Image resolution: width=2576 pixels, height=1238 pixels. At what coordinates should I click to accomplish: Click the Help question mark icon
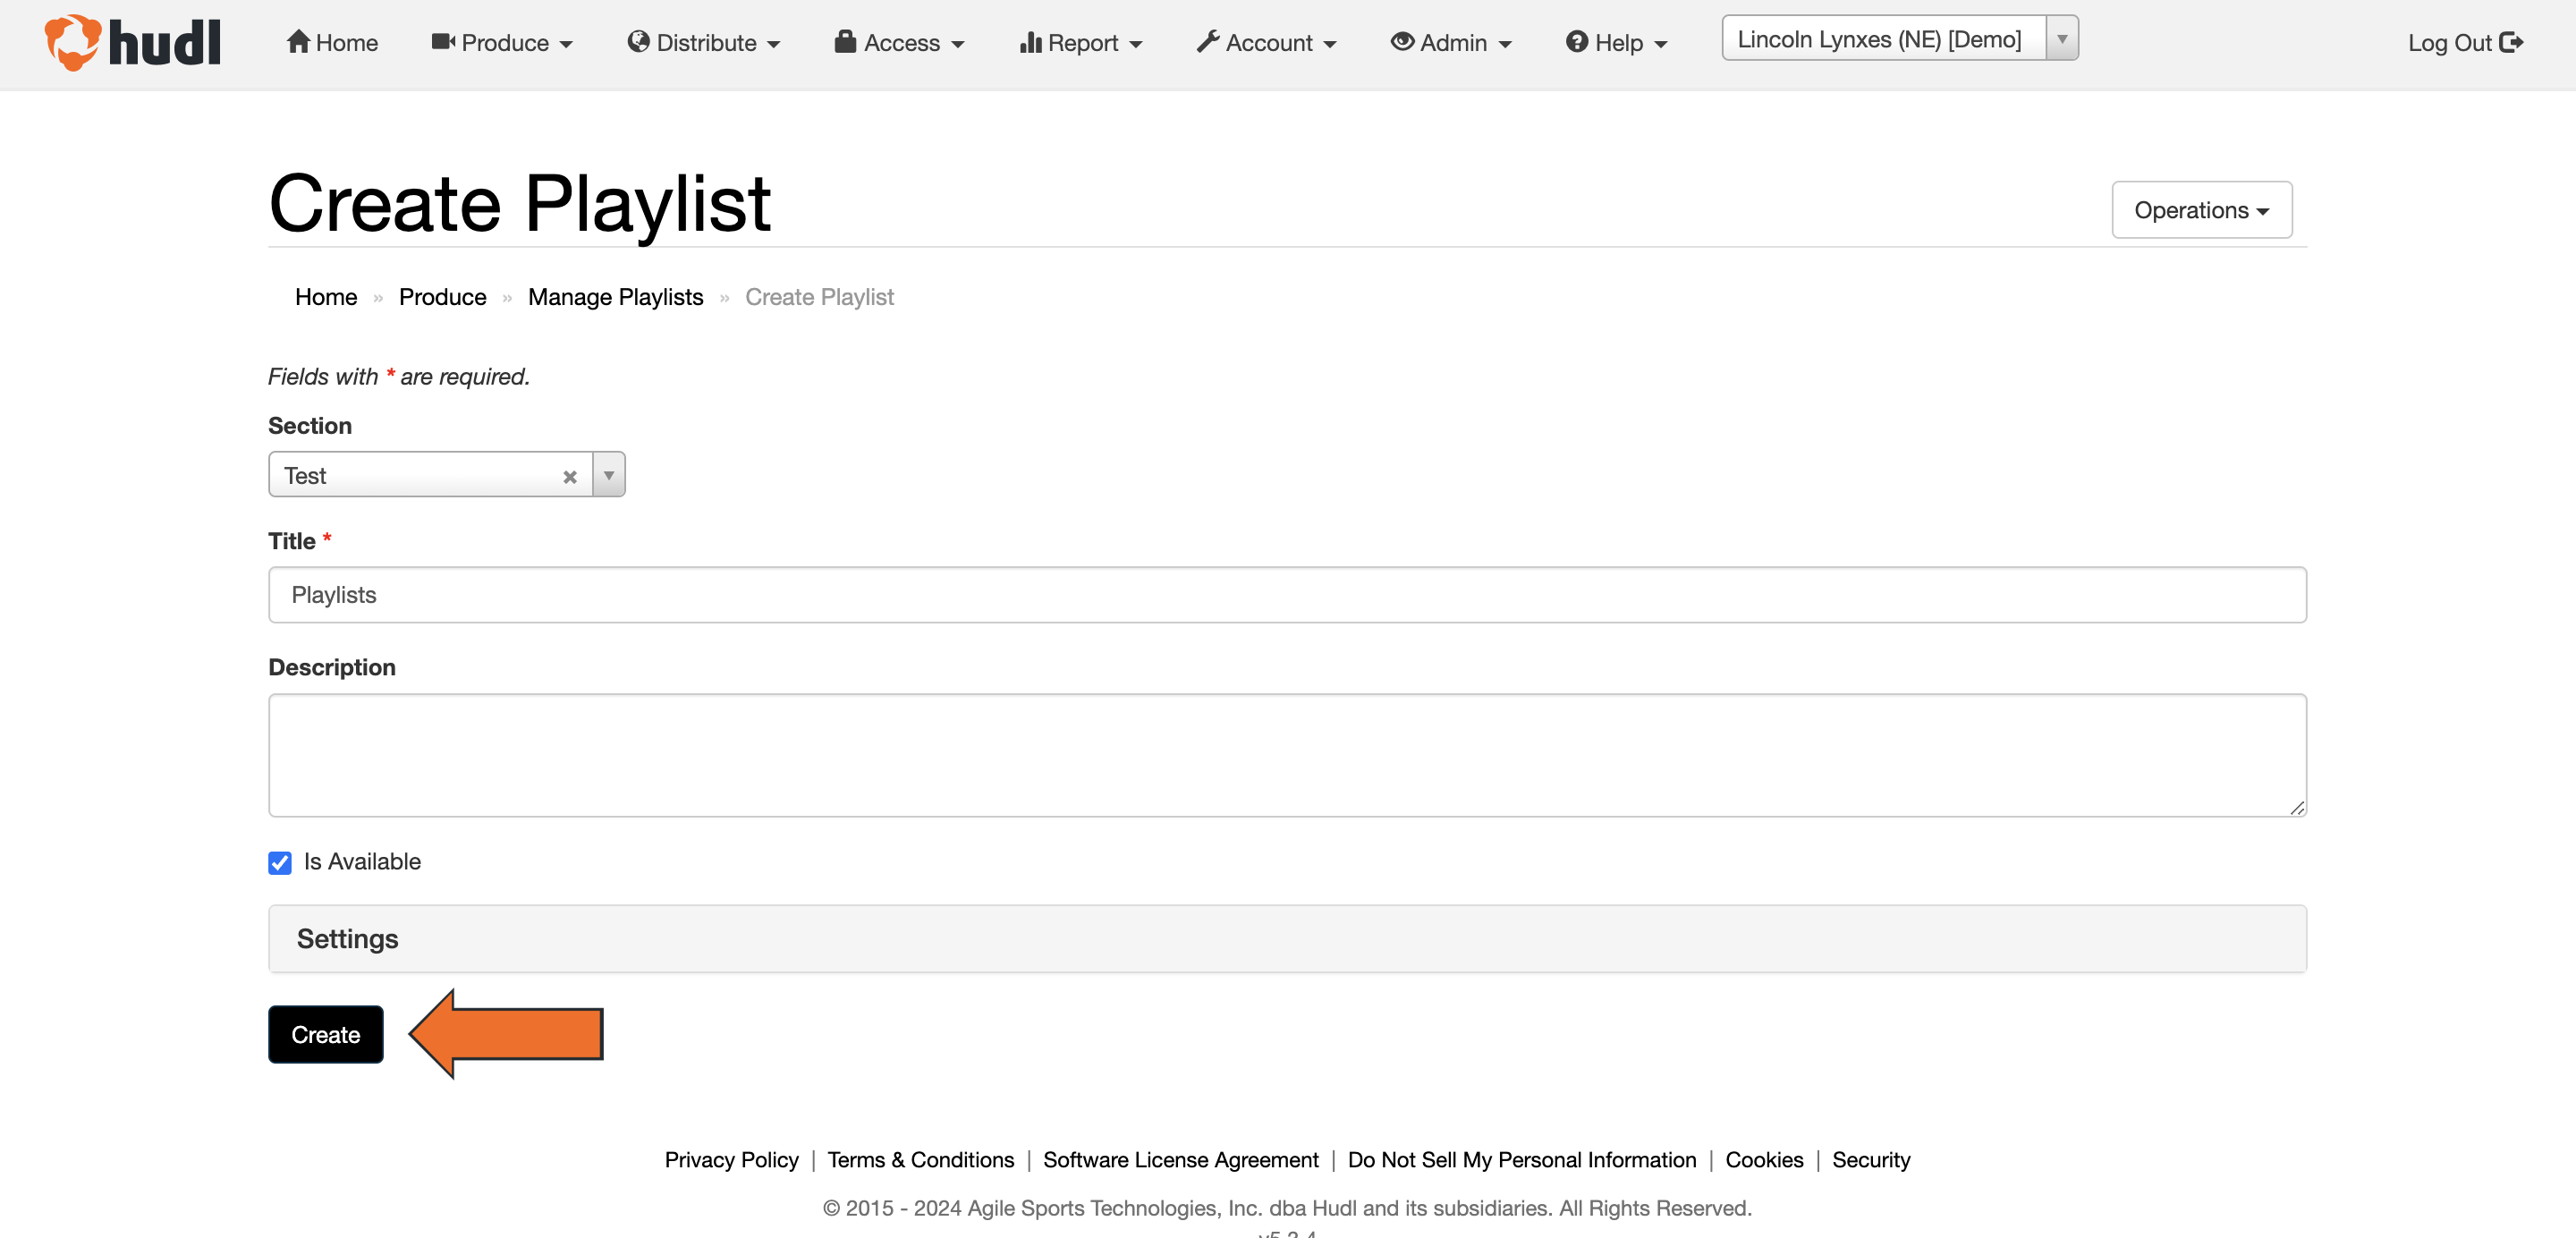pos(1576,42)
